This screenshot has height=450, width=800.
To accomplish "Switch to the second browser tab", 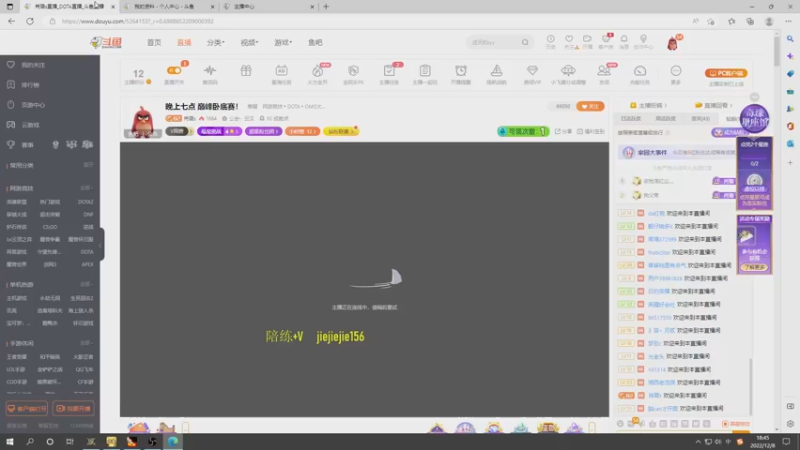I will (x=168, y=7).
